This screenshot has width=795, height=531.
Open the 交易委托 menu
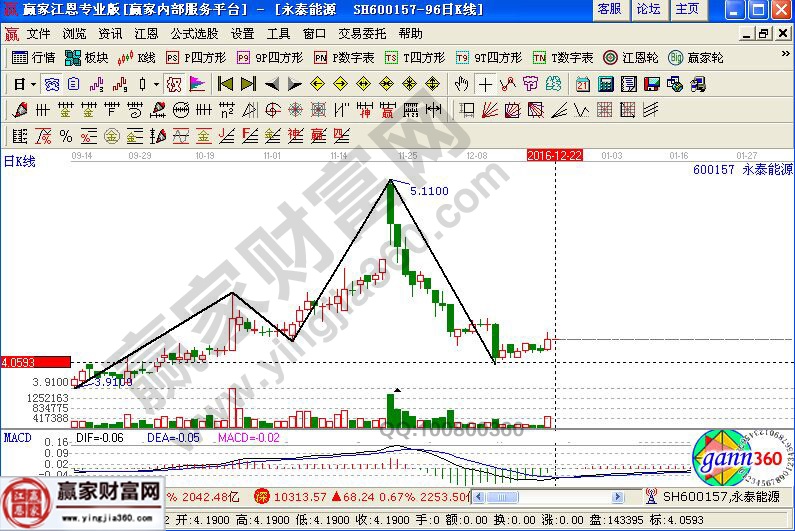(361, 33)
